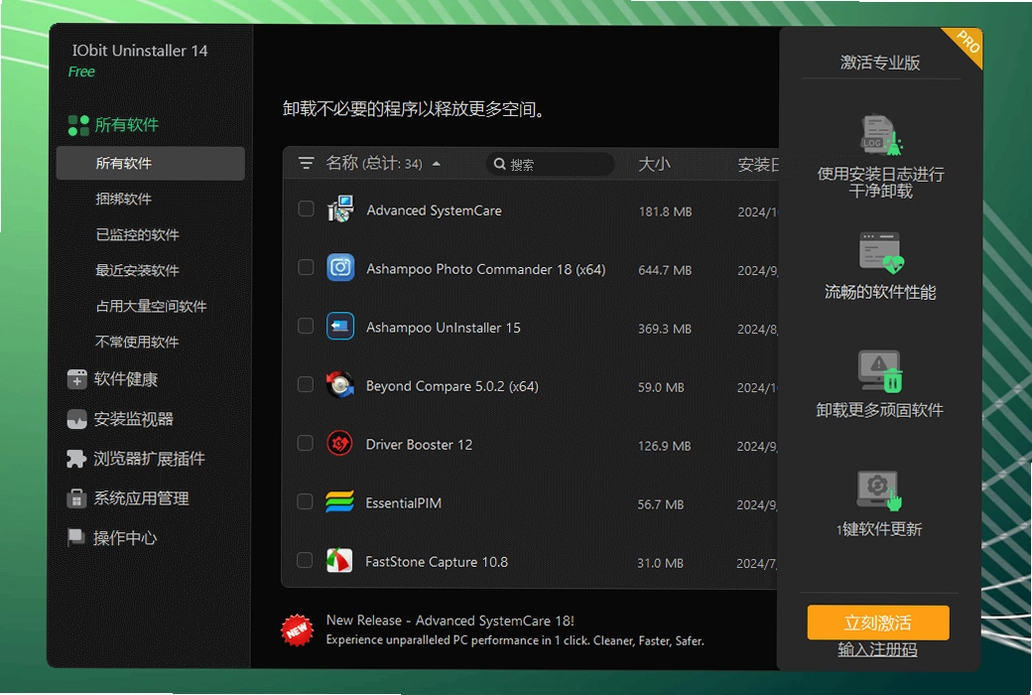Show 占用大量空间软件
Viewport: 1032px width, 695px height.
coord(151,306)
